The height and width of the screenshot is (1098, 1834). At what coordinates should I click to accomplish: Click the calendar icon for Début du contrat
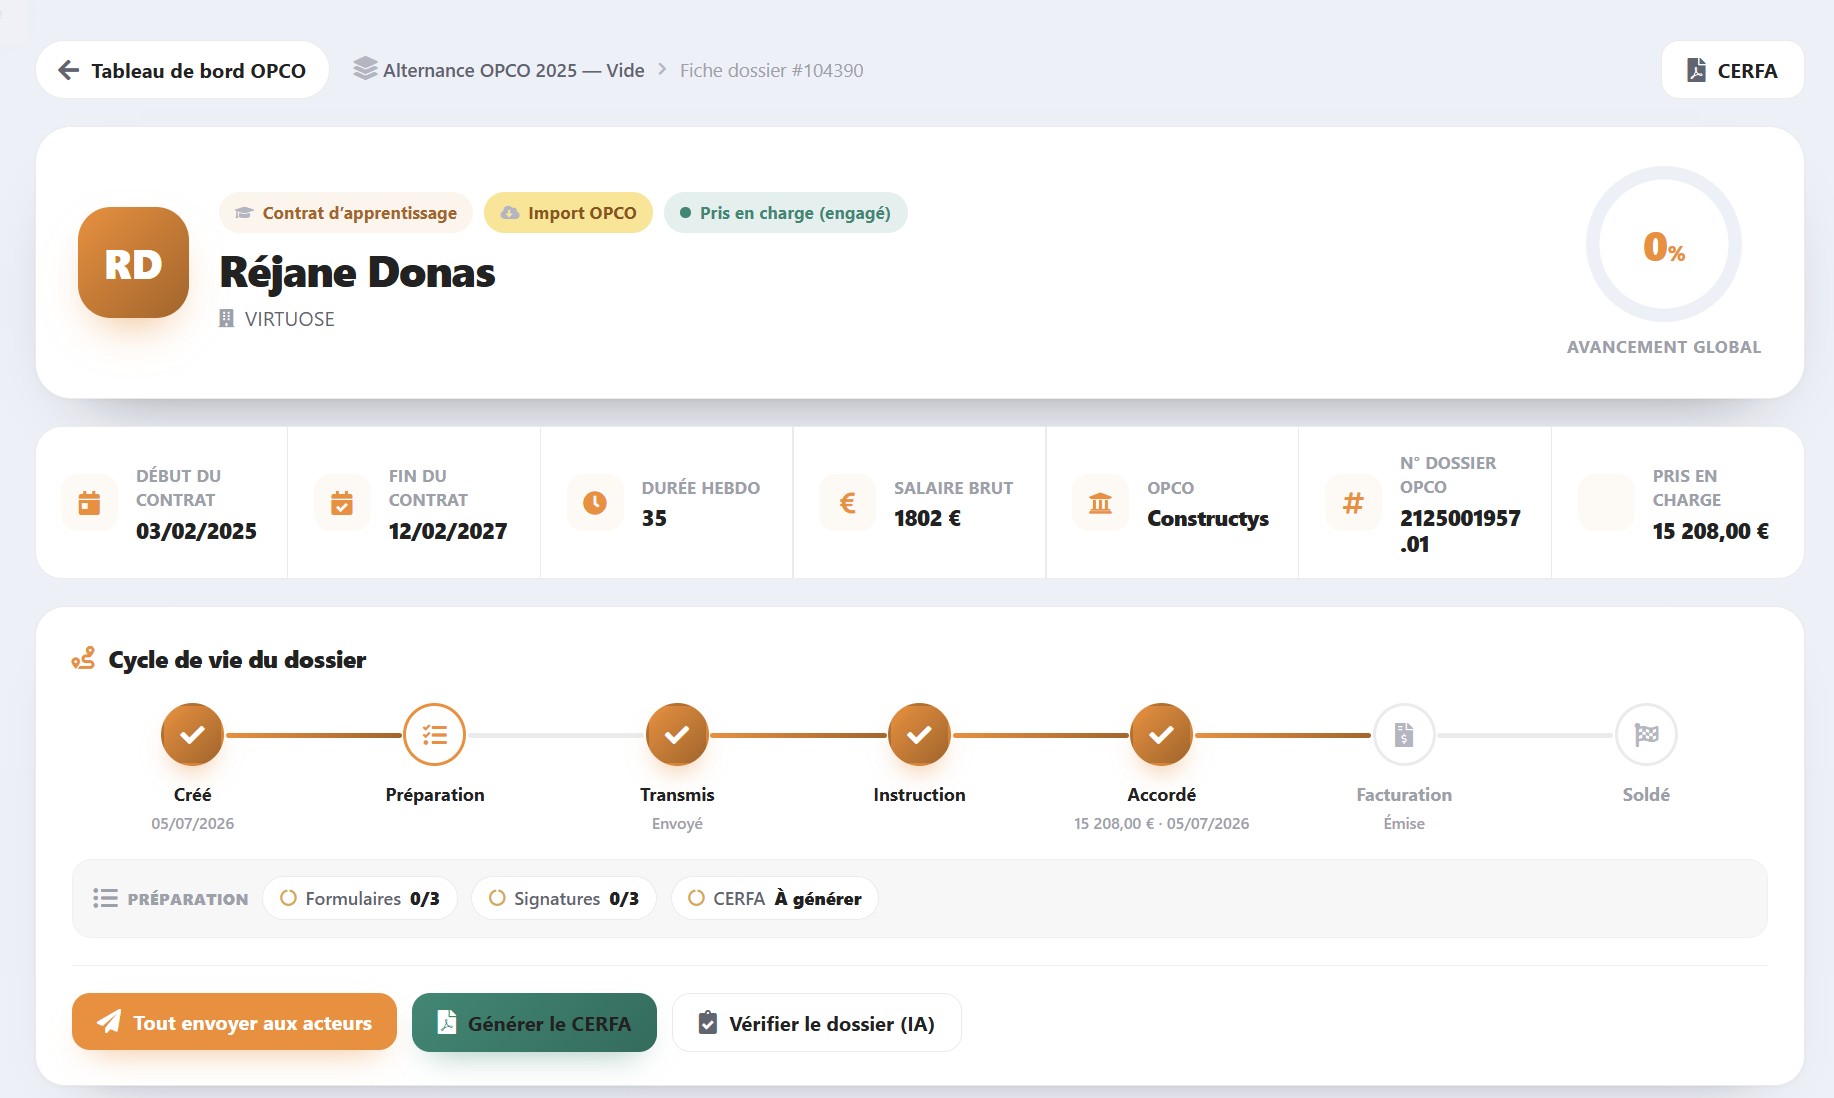coord(89,503)
